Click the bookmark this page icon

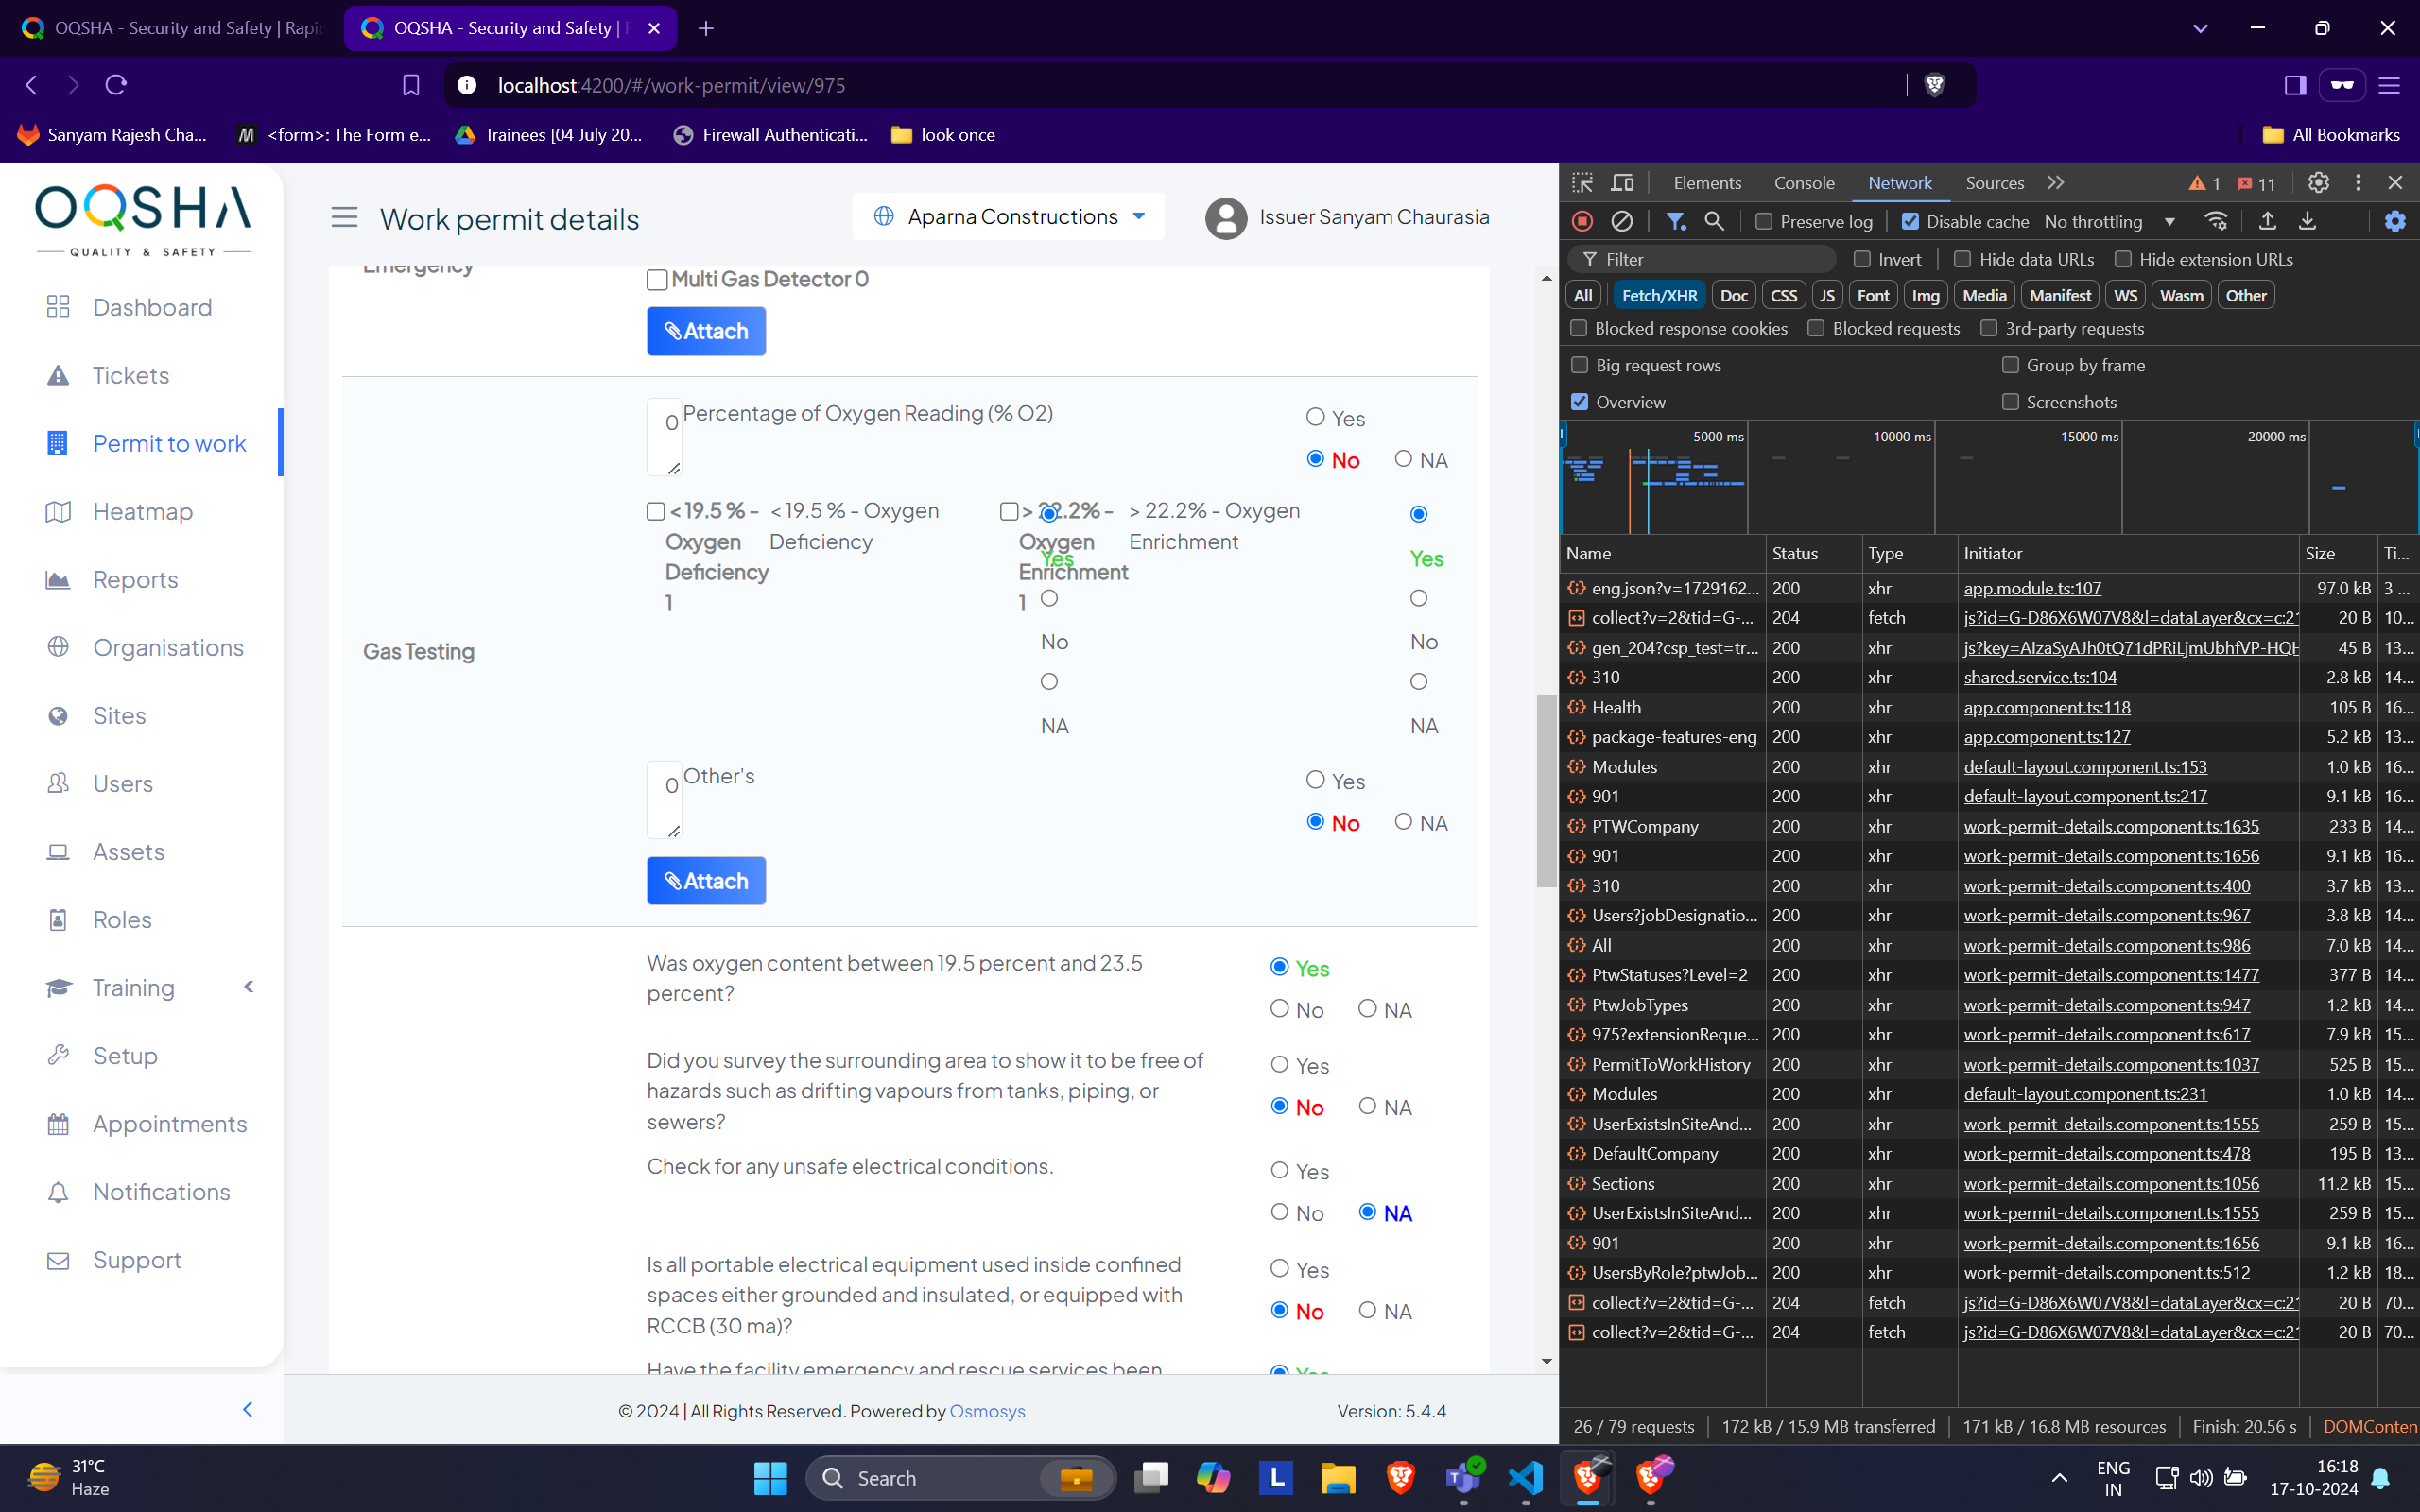410,86
